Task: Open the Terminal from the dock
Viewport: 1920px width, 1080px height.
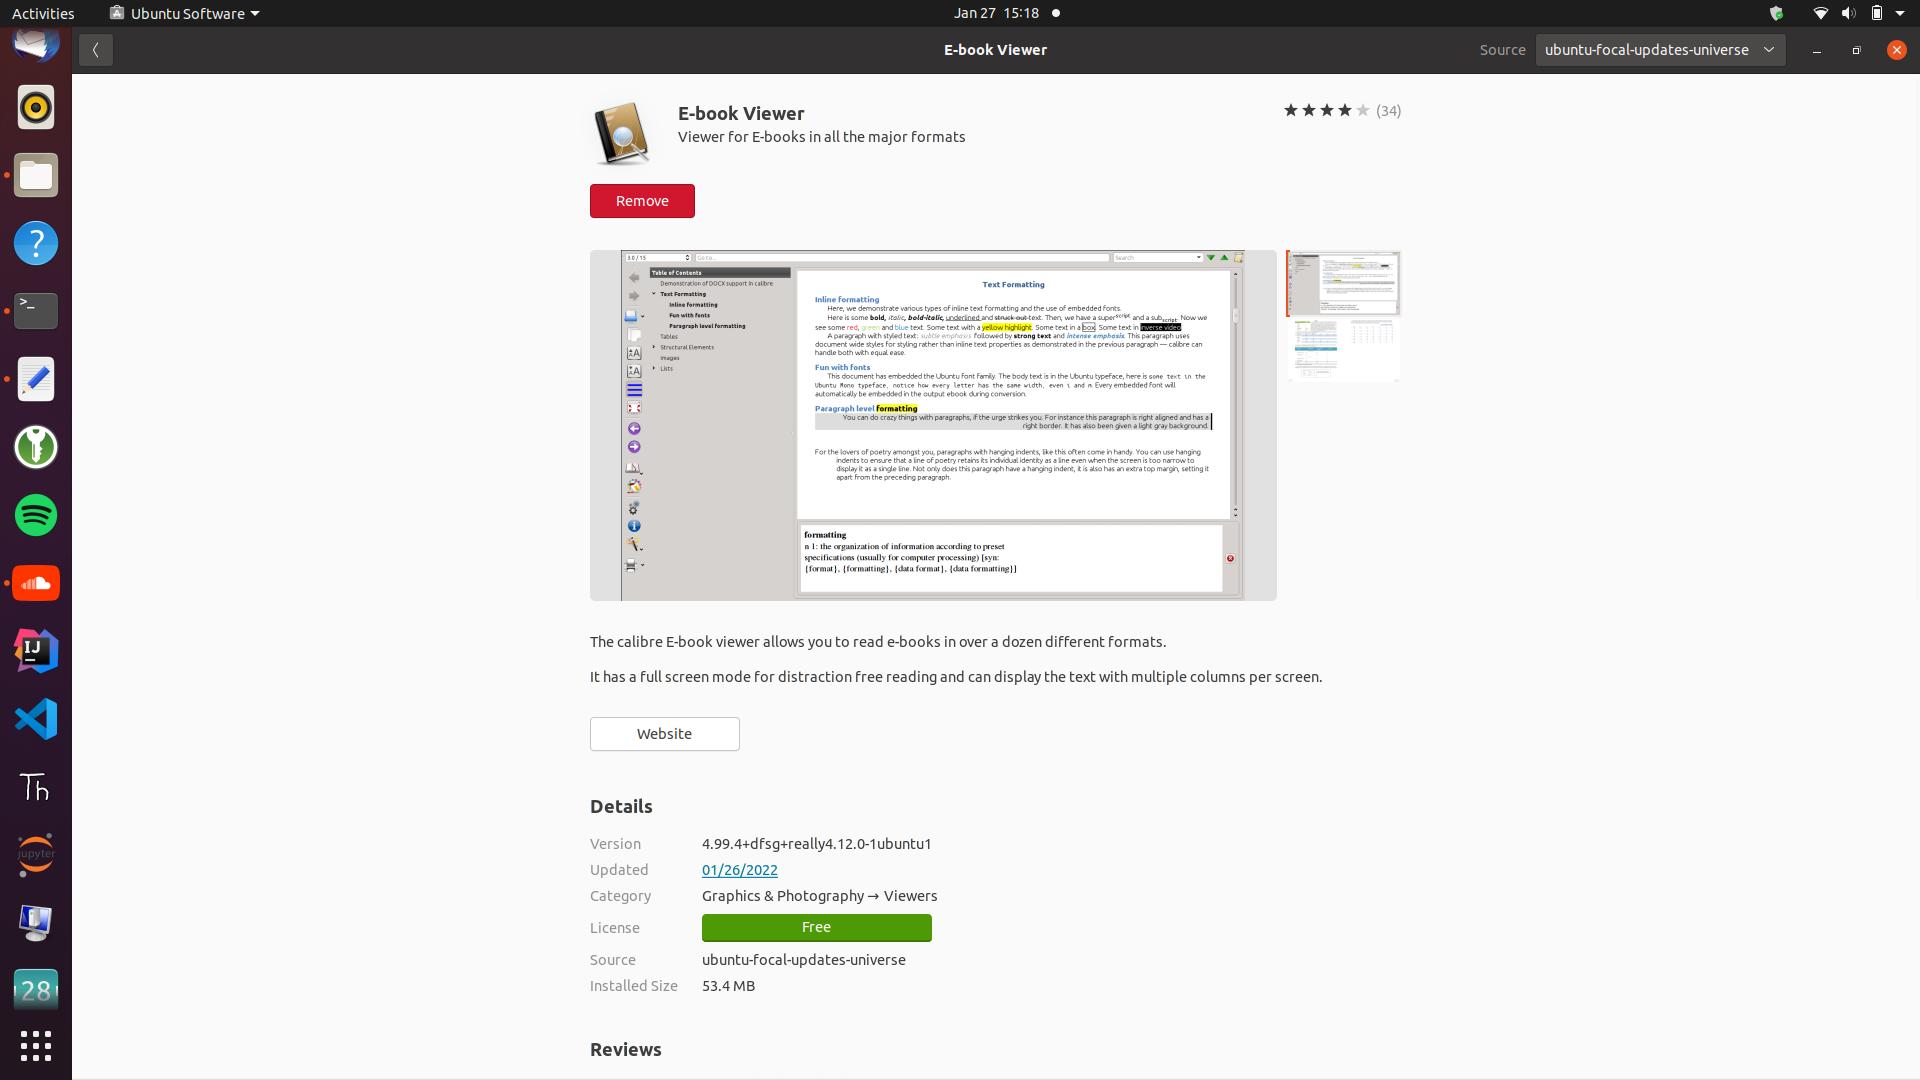Action: (36, 312)
